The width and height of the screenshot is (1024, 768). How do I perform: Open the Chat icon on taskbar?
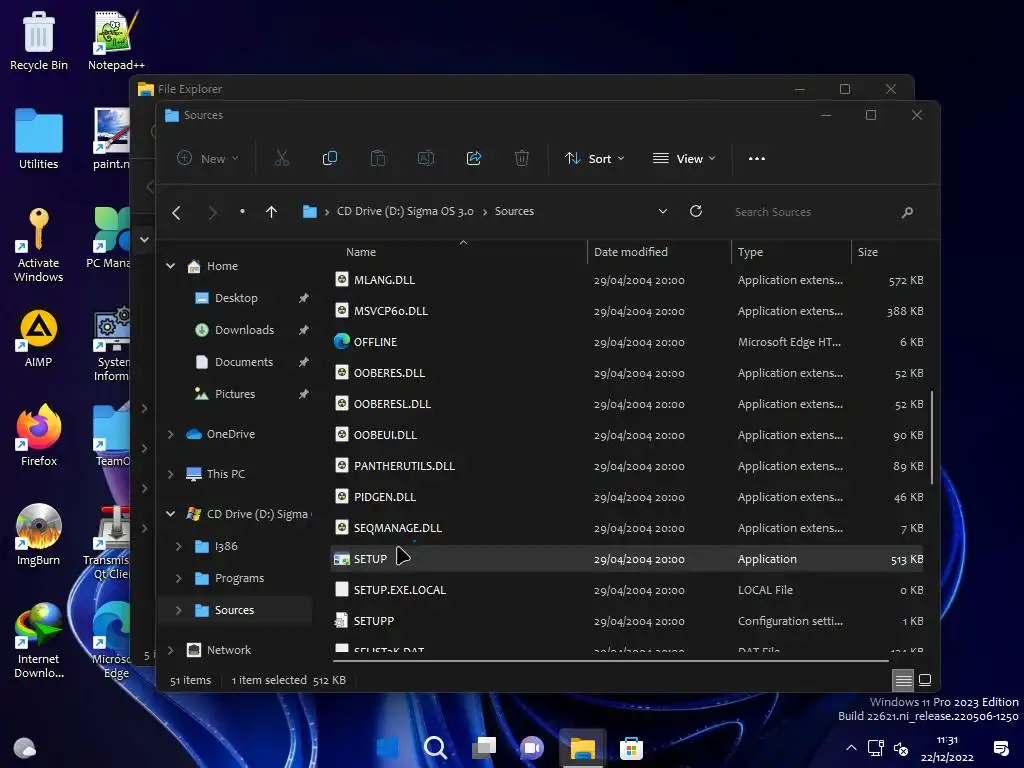pyautogui.click(x=532, y=748)
